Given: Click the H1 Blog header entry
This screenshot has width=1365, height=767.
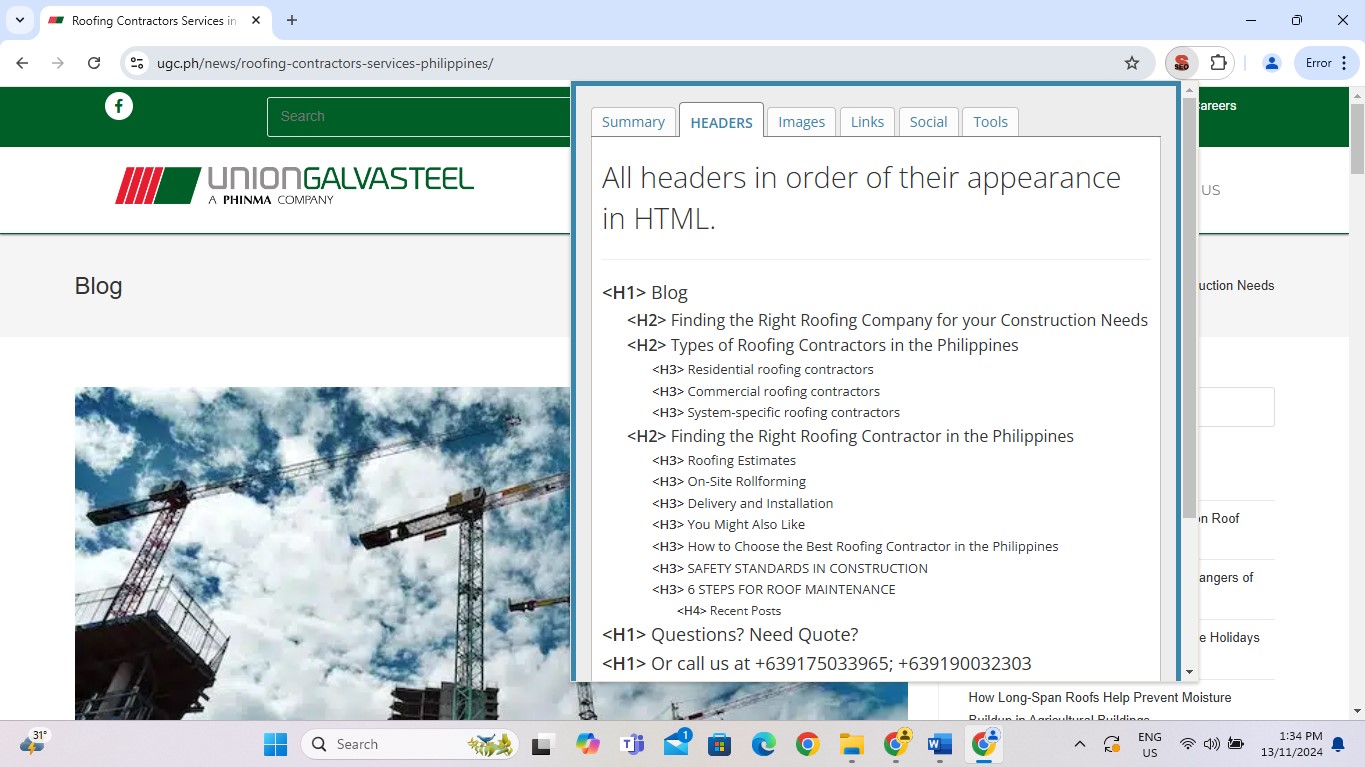Looking at the screenshot, I should 645,293.
